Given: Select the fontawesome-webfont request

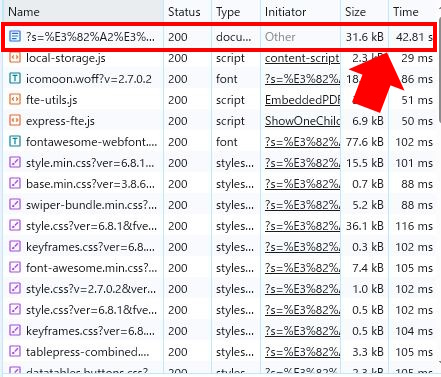Looking at the screenshot, I should pos(91,142).
